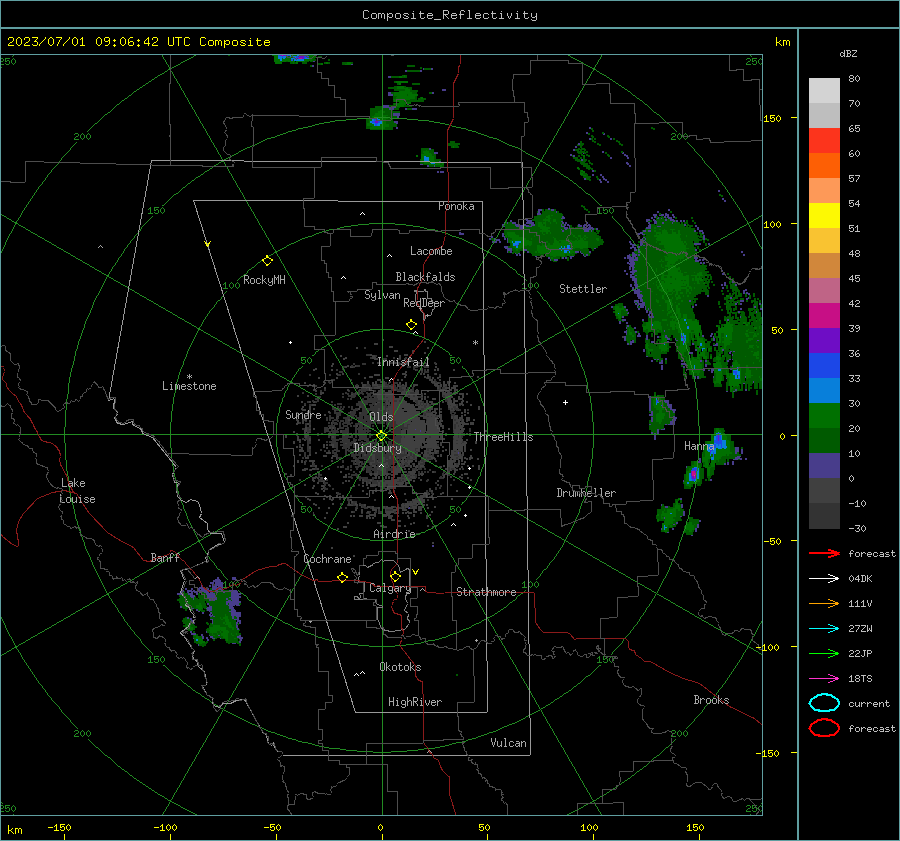Image resolution: width=900 pixels, height=841 pixels.
Task: Click the red 65 dBZ color swatch
Action: tap(824, 140)
